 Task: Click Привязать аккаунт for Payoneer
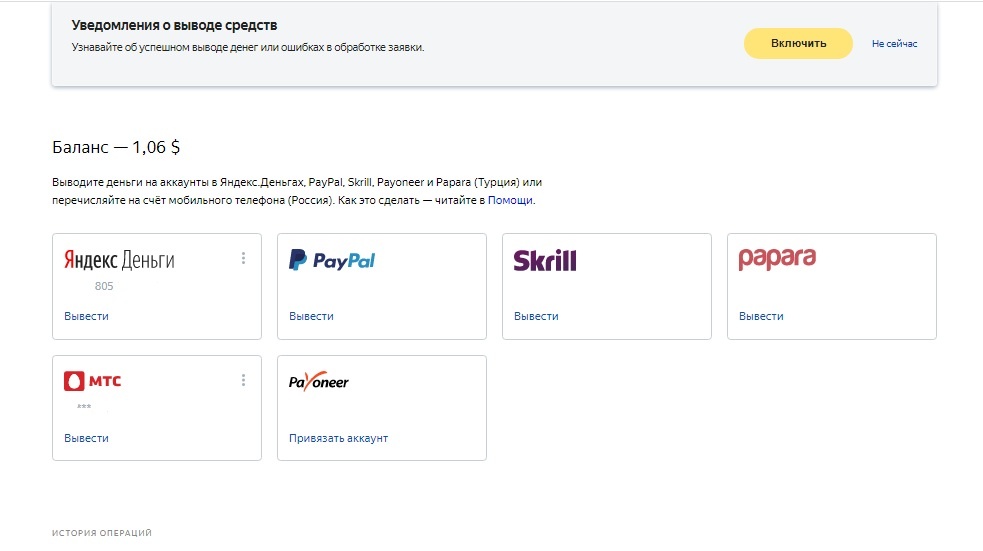(339, 438)
